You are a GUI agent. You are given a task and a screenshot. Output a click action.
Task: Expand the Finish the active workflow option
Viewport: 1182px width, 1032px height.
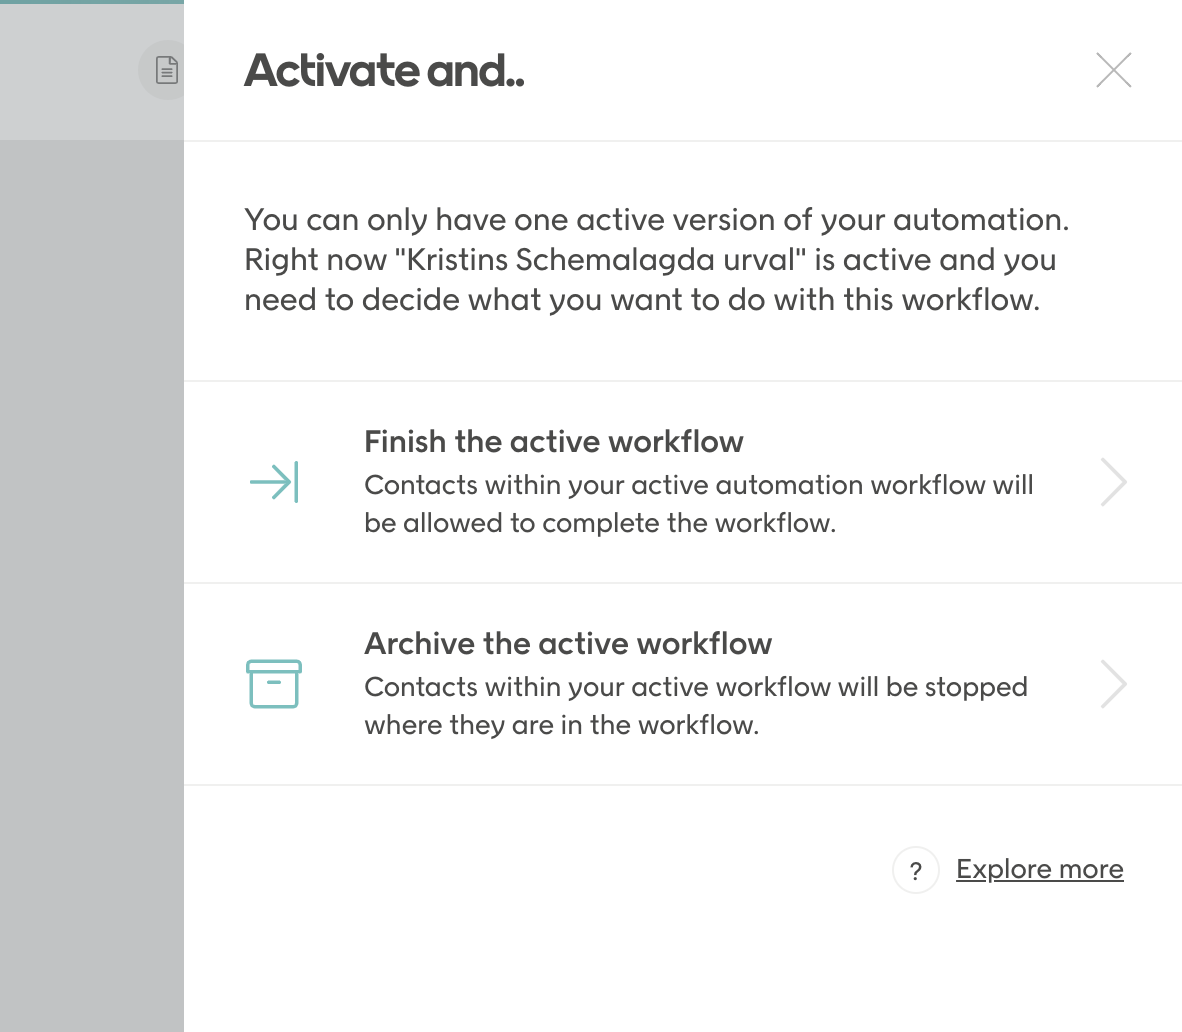pyautogui.click(x=1113, y=482)
